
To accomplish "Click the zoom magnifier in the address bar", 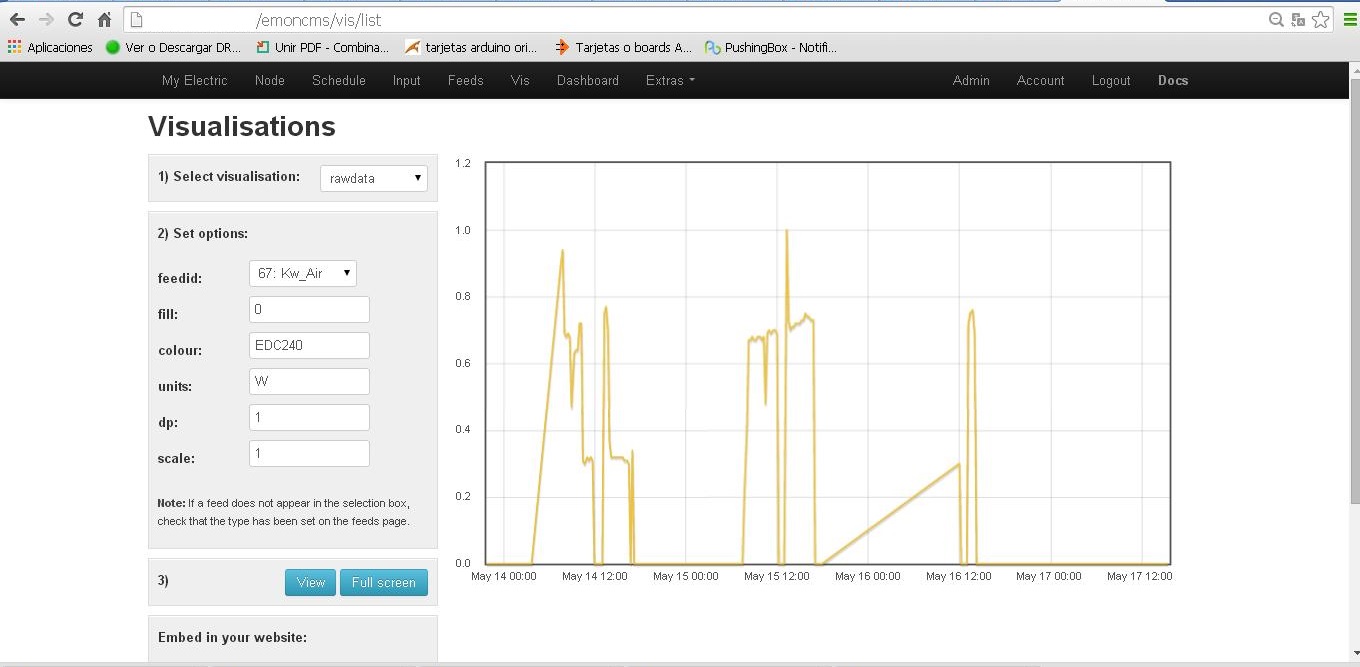I will click(x=1276, y=19).
